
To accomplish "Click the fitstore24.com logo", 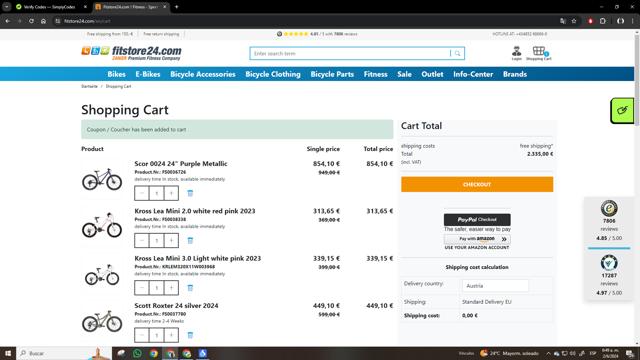I will [131, 53].
